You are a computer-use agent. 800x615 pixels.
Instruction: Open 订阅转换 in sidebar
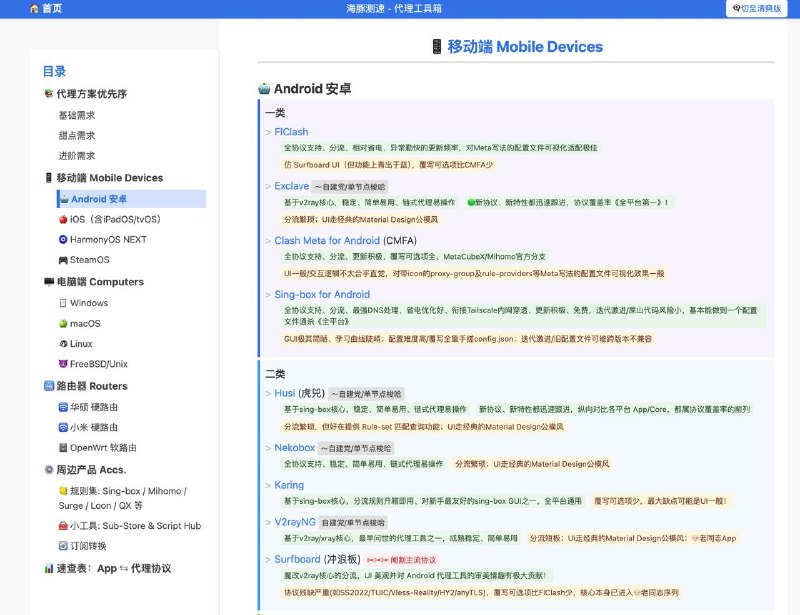coord(88,546)
